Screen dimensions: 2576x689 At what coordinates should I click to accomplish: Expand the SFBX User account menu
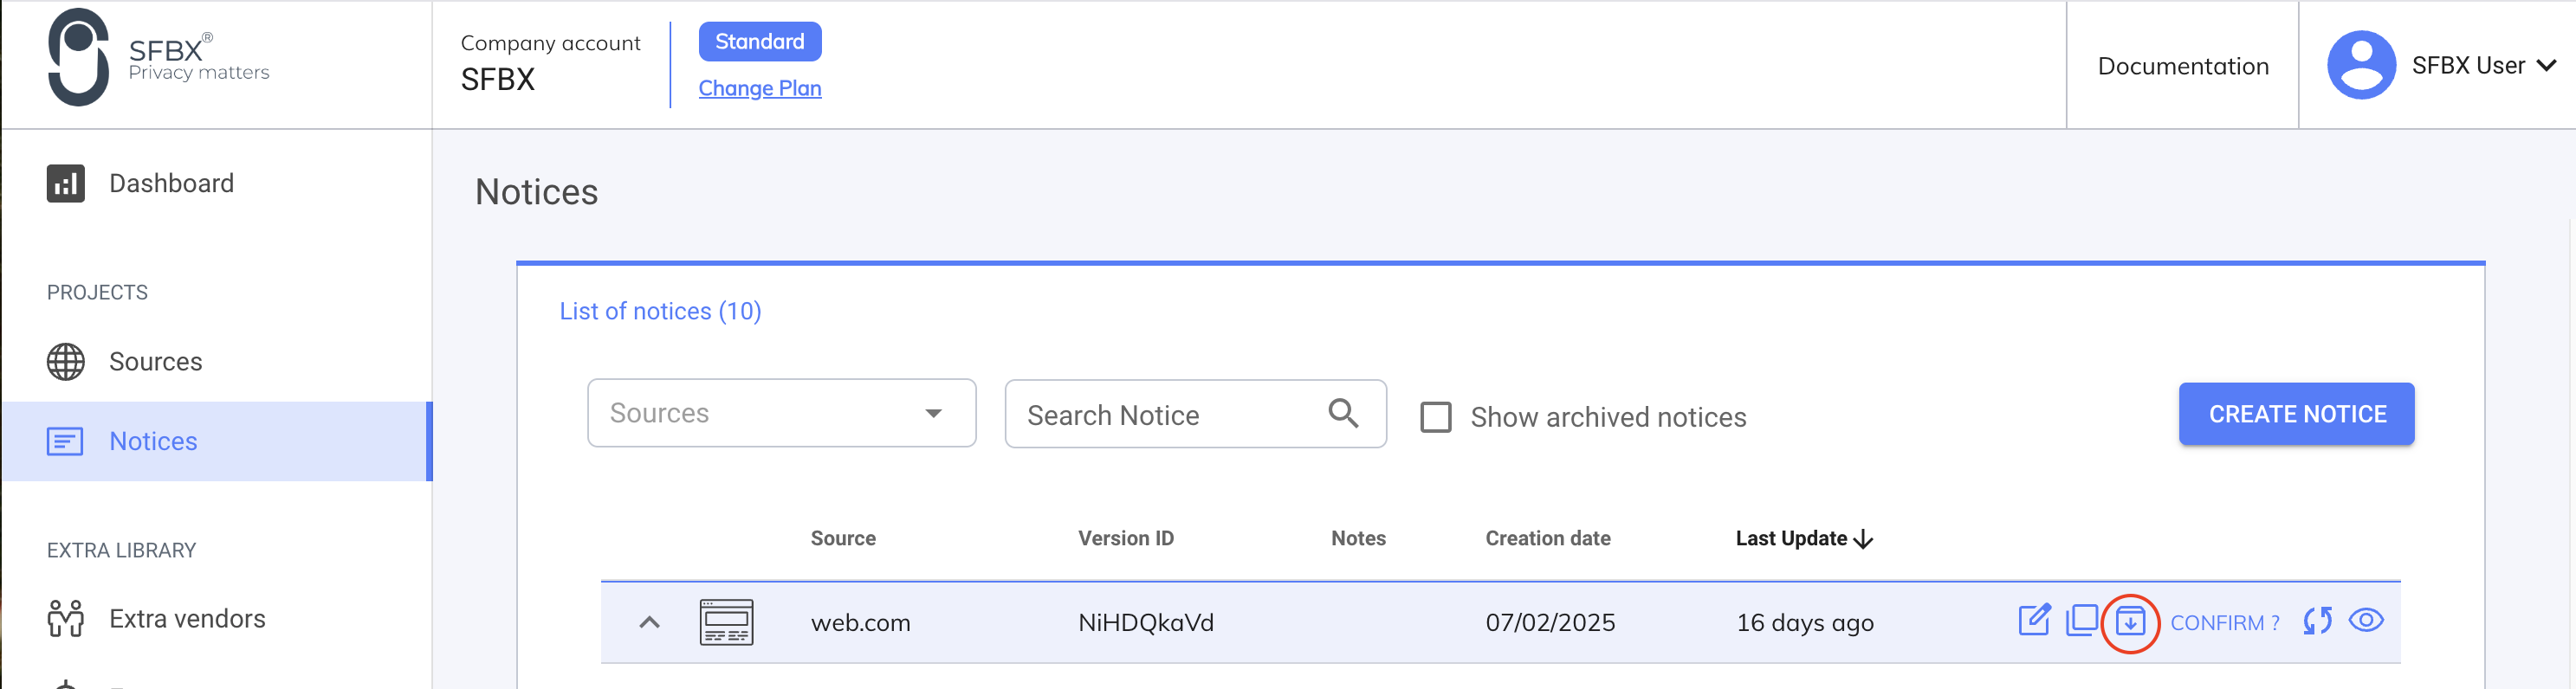(2546, 65)
